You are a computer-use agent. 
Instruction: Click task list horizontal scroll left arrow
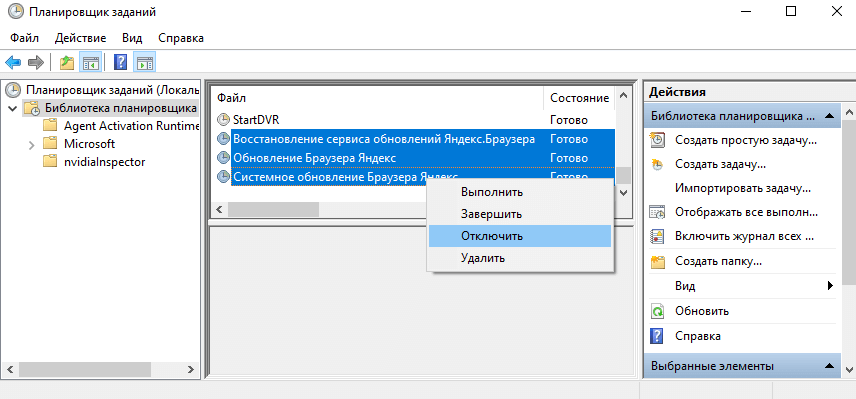point(219,209)
